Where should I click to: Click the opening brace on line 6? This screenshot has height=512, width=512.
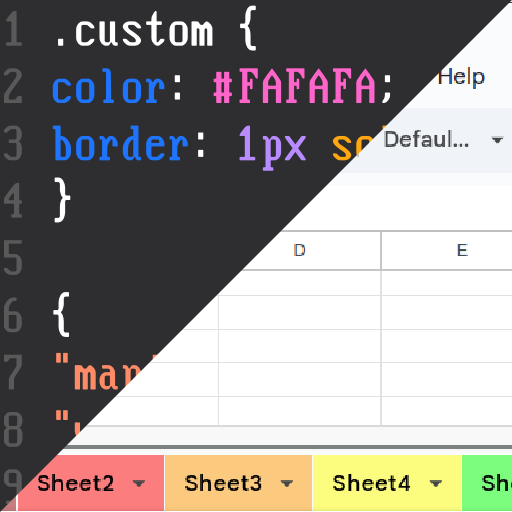(x=62, y=314)
